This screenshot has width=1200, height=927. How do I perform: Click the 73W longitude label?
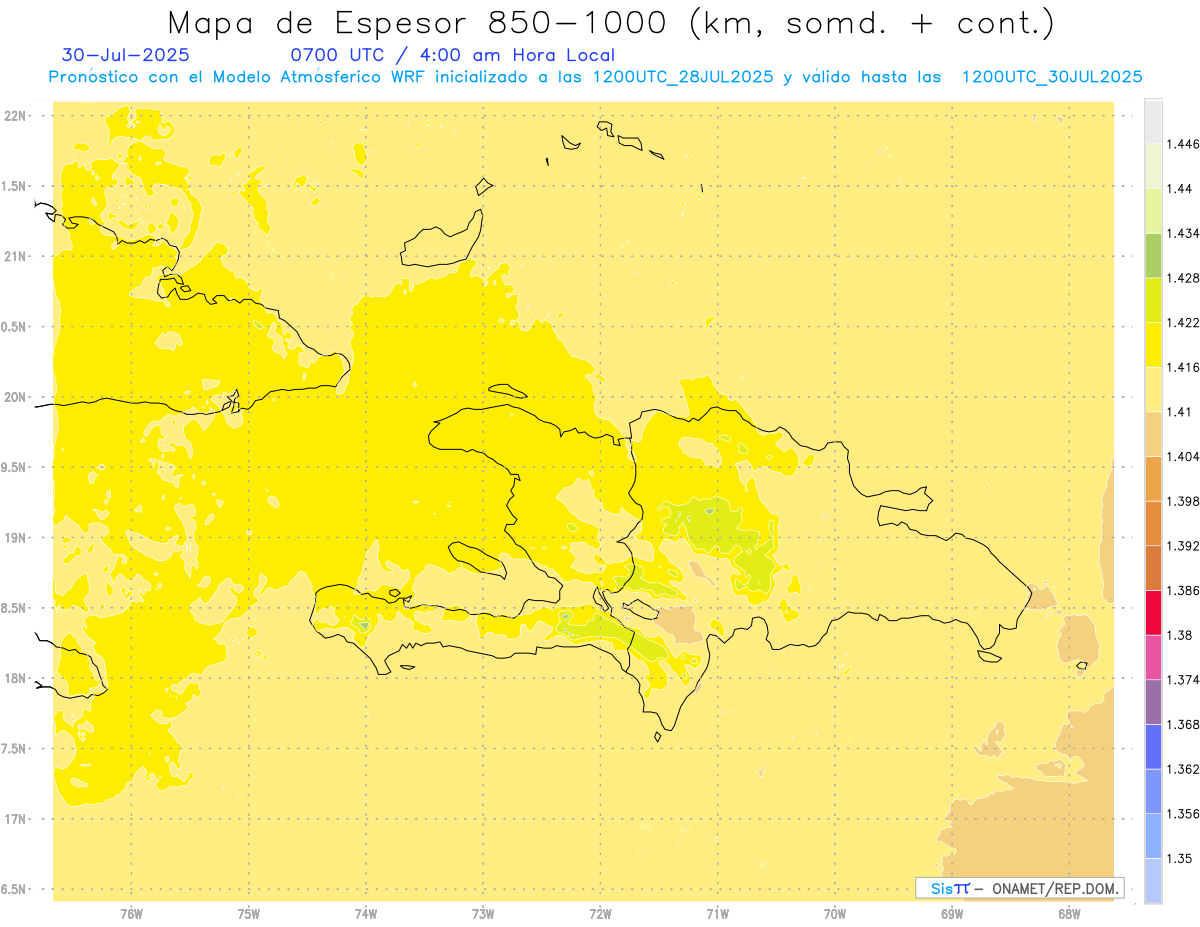pos(483,914)
